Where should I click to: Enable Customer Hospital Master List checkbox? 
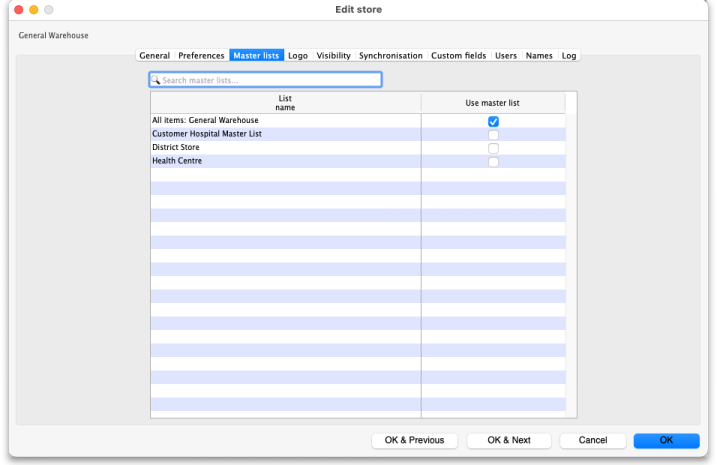493,134
